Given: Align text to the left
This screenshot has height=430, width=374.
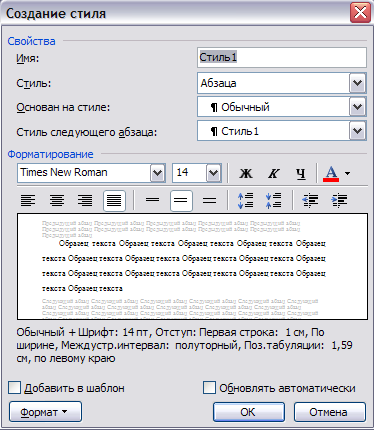Looking at the screenshot, I should coord(28,201).
